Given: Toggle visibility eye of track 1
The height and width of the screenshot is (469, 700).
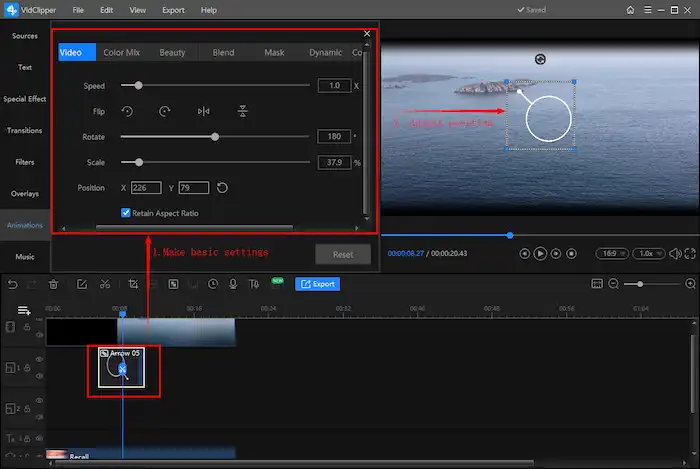Looking at the screenshot, I should coord(40,359).
